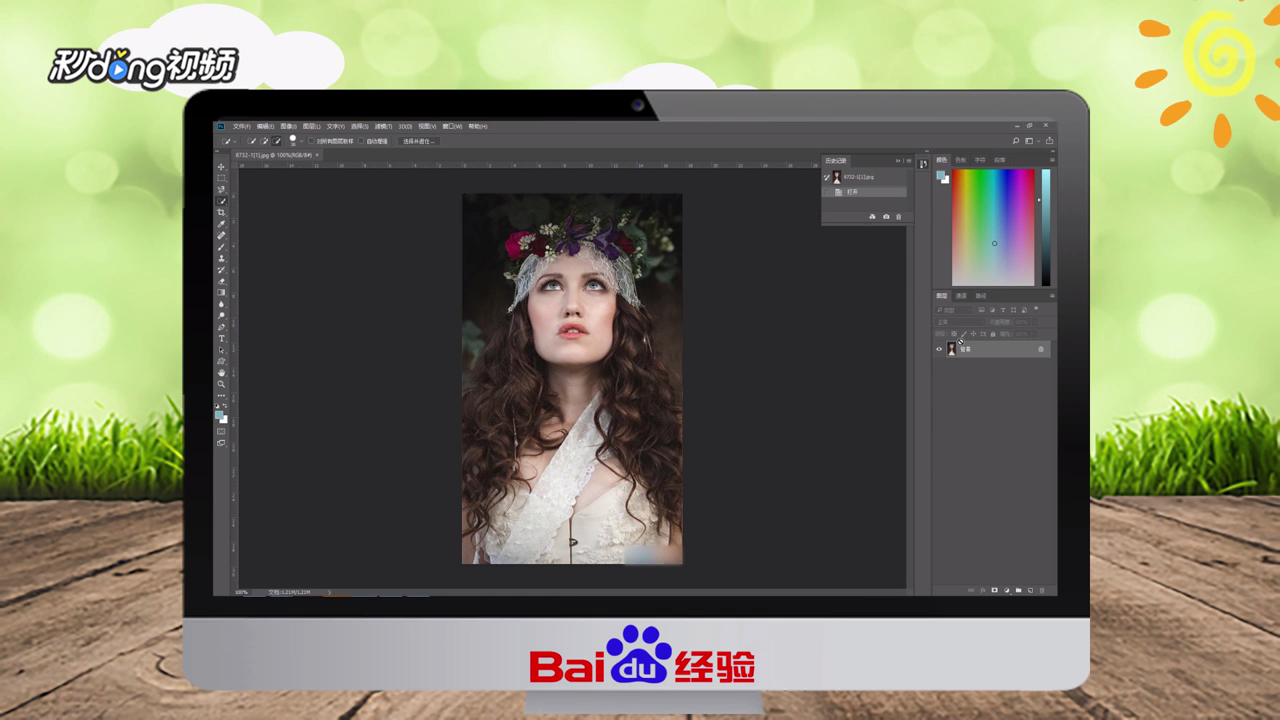
Task: Create new document from state icon
Action: tap(872, 217)
